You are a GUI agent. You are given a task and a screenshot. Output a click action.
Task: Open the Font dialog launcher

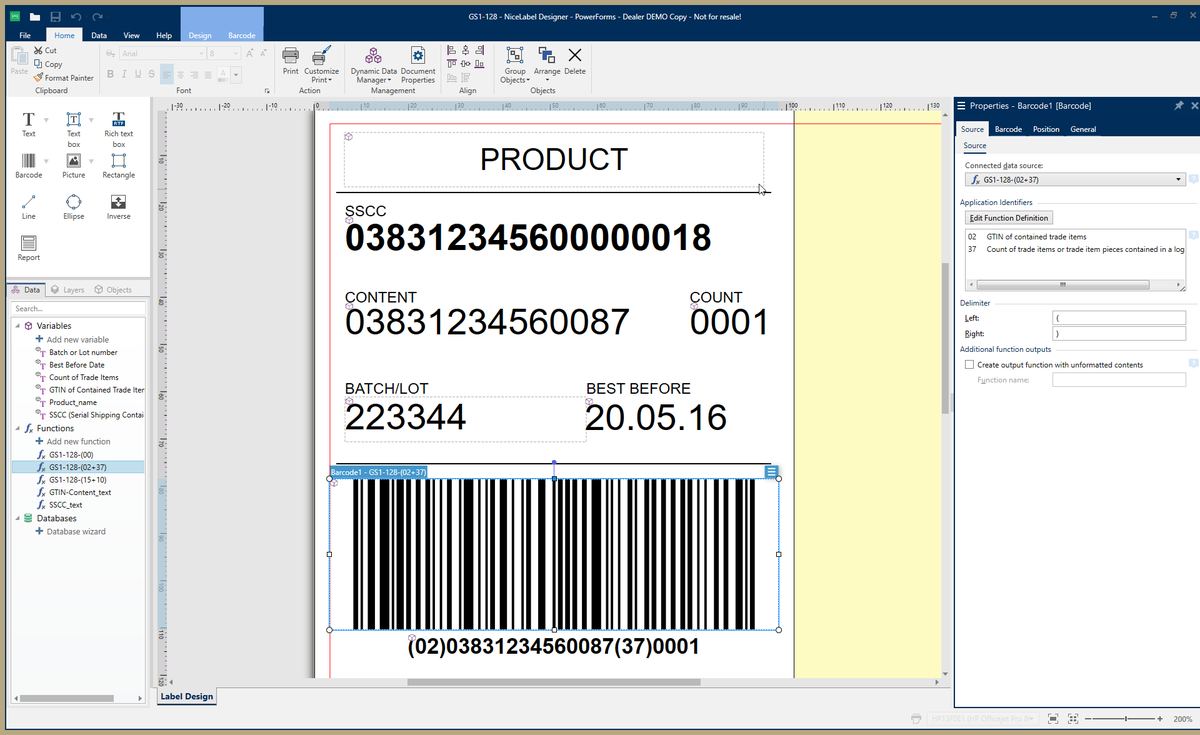pos(267,91)
